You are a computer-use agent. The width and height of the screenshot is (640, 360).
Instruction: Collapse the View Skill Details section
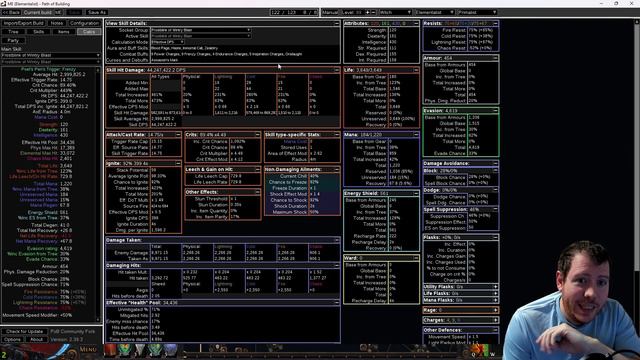pyautogui.click(x=336, y=23)
